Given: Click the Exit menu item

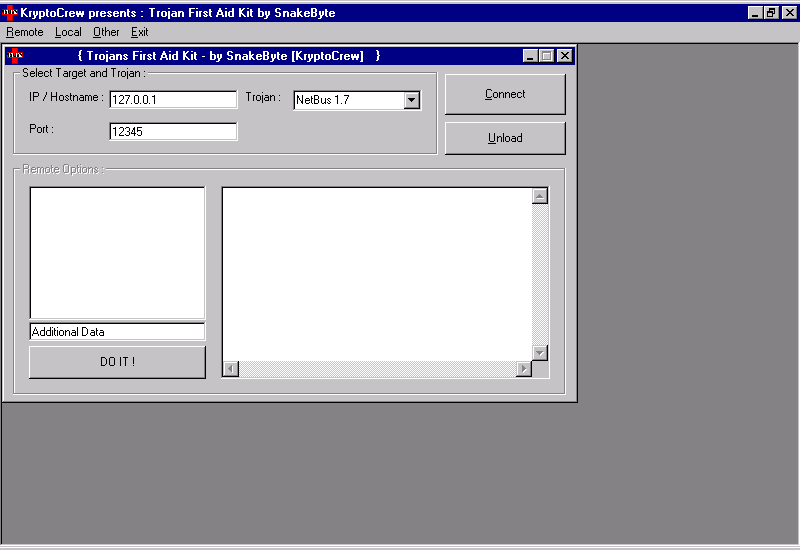Looking at the screenshot, I should pos(139,32).
